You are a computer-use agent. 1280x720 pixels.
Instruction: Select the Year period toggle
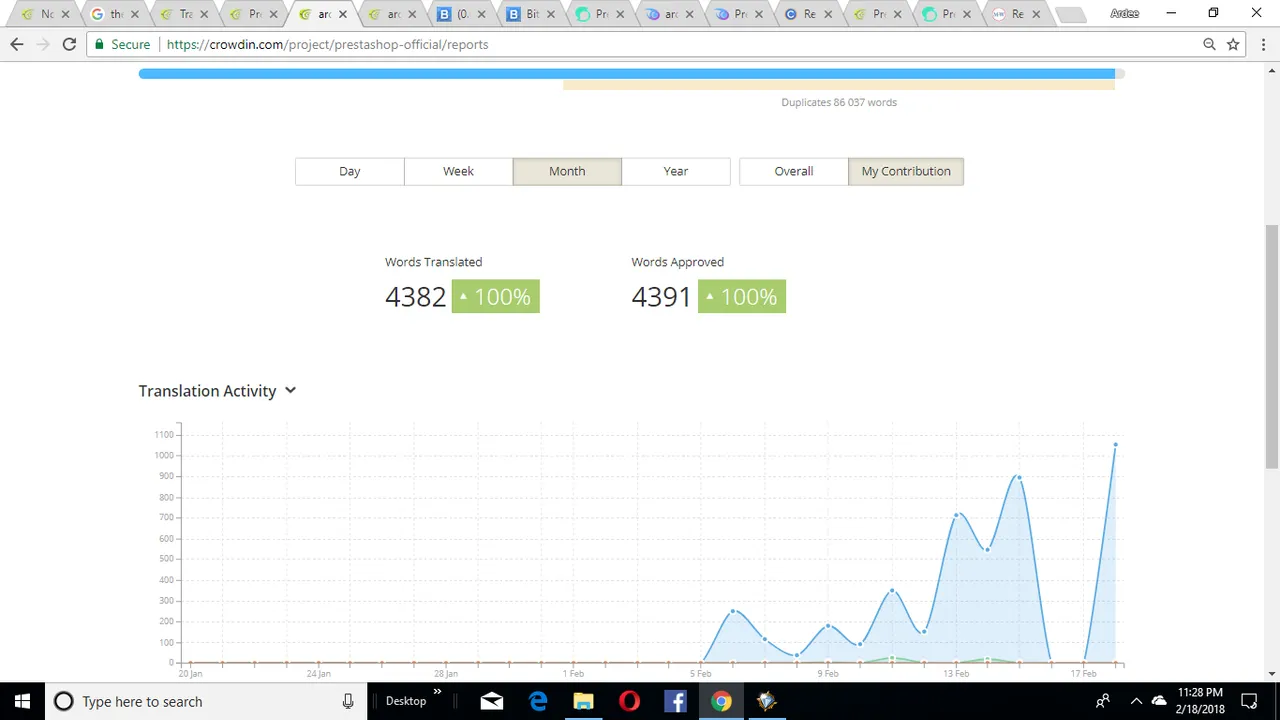point(676,171)
